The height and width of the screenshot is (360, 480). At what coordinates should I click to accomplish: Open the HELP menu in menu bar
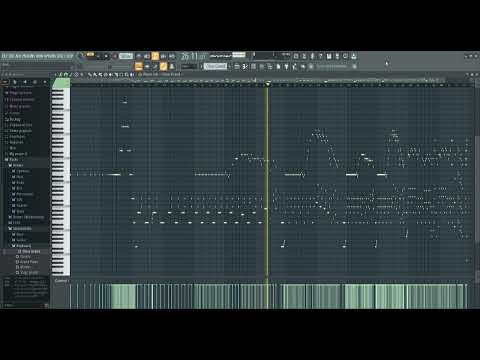[x=69, y=56]
